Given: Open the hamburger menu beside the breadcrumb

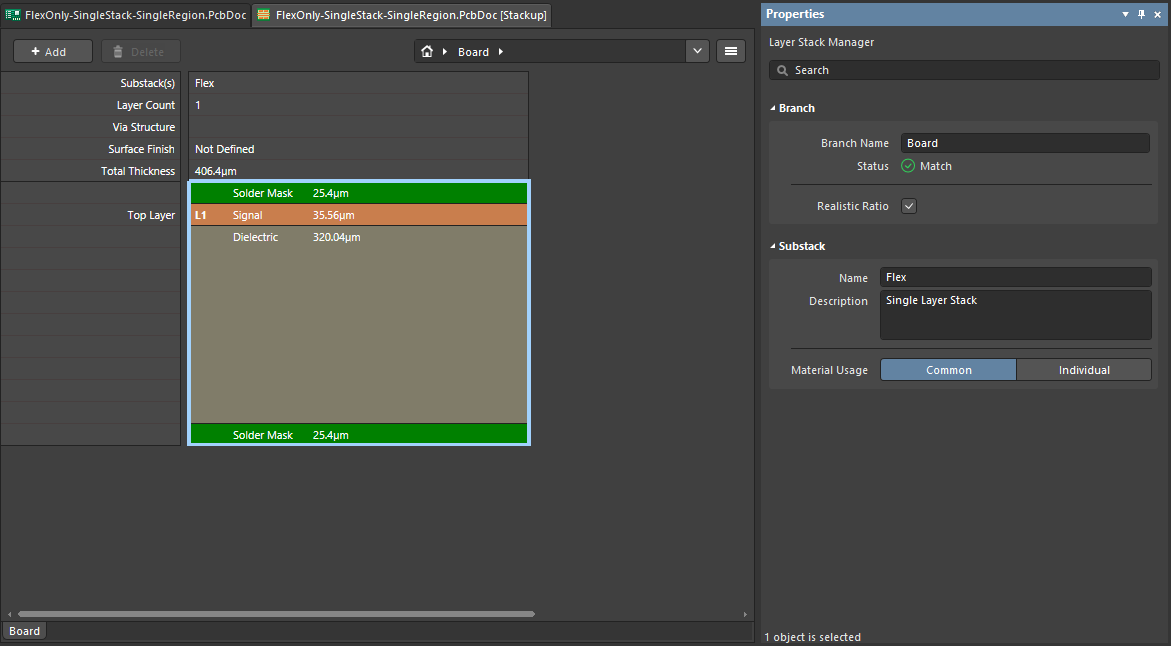Looking at the screenshot, I should click(731, 52).
